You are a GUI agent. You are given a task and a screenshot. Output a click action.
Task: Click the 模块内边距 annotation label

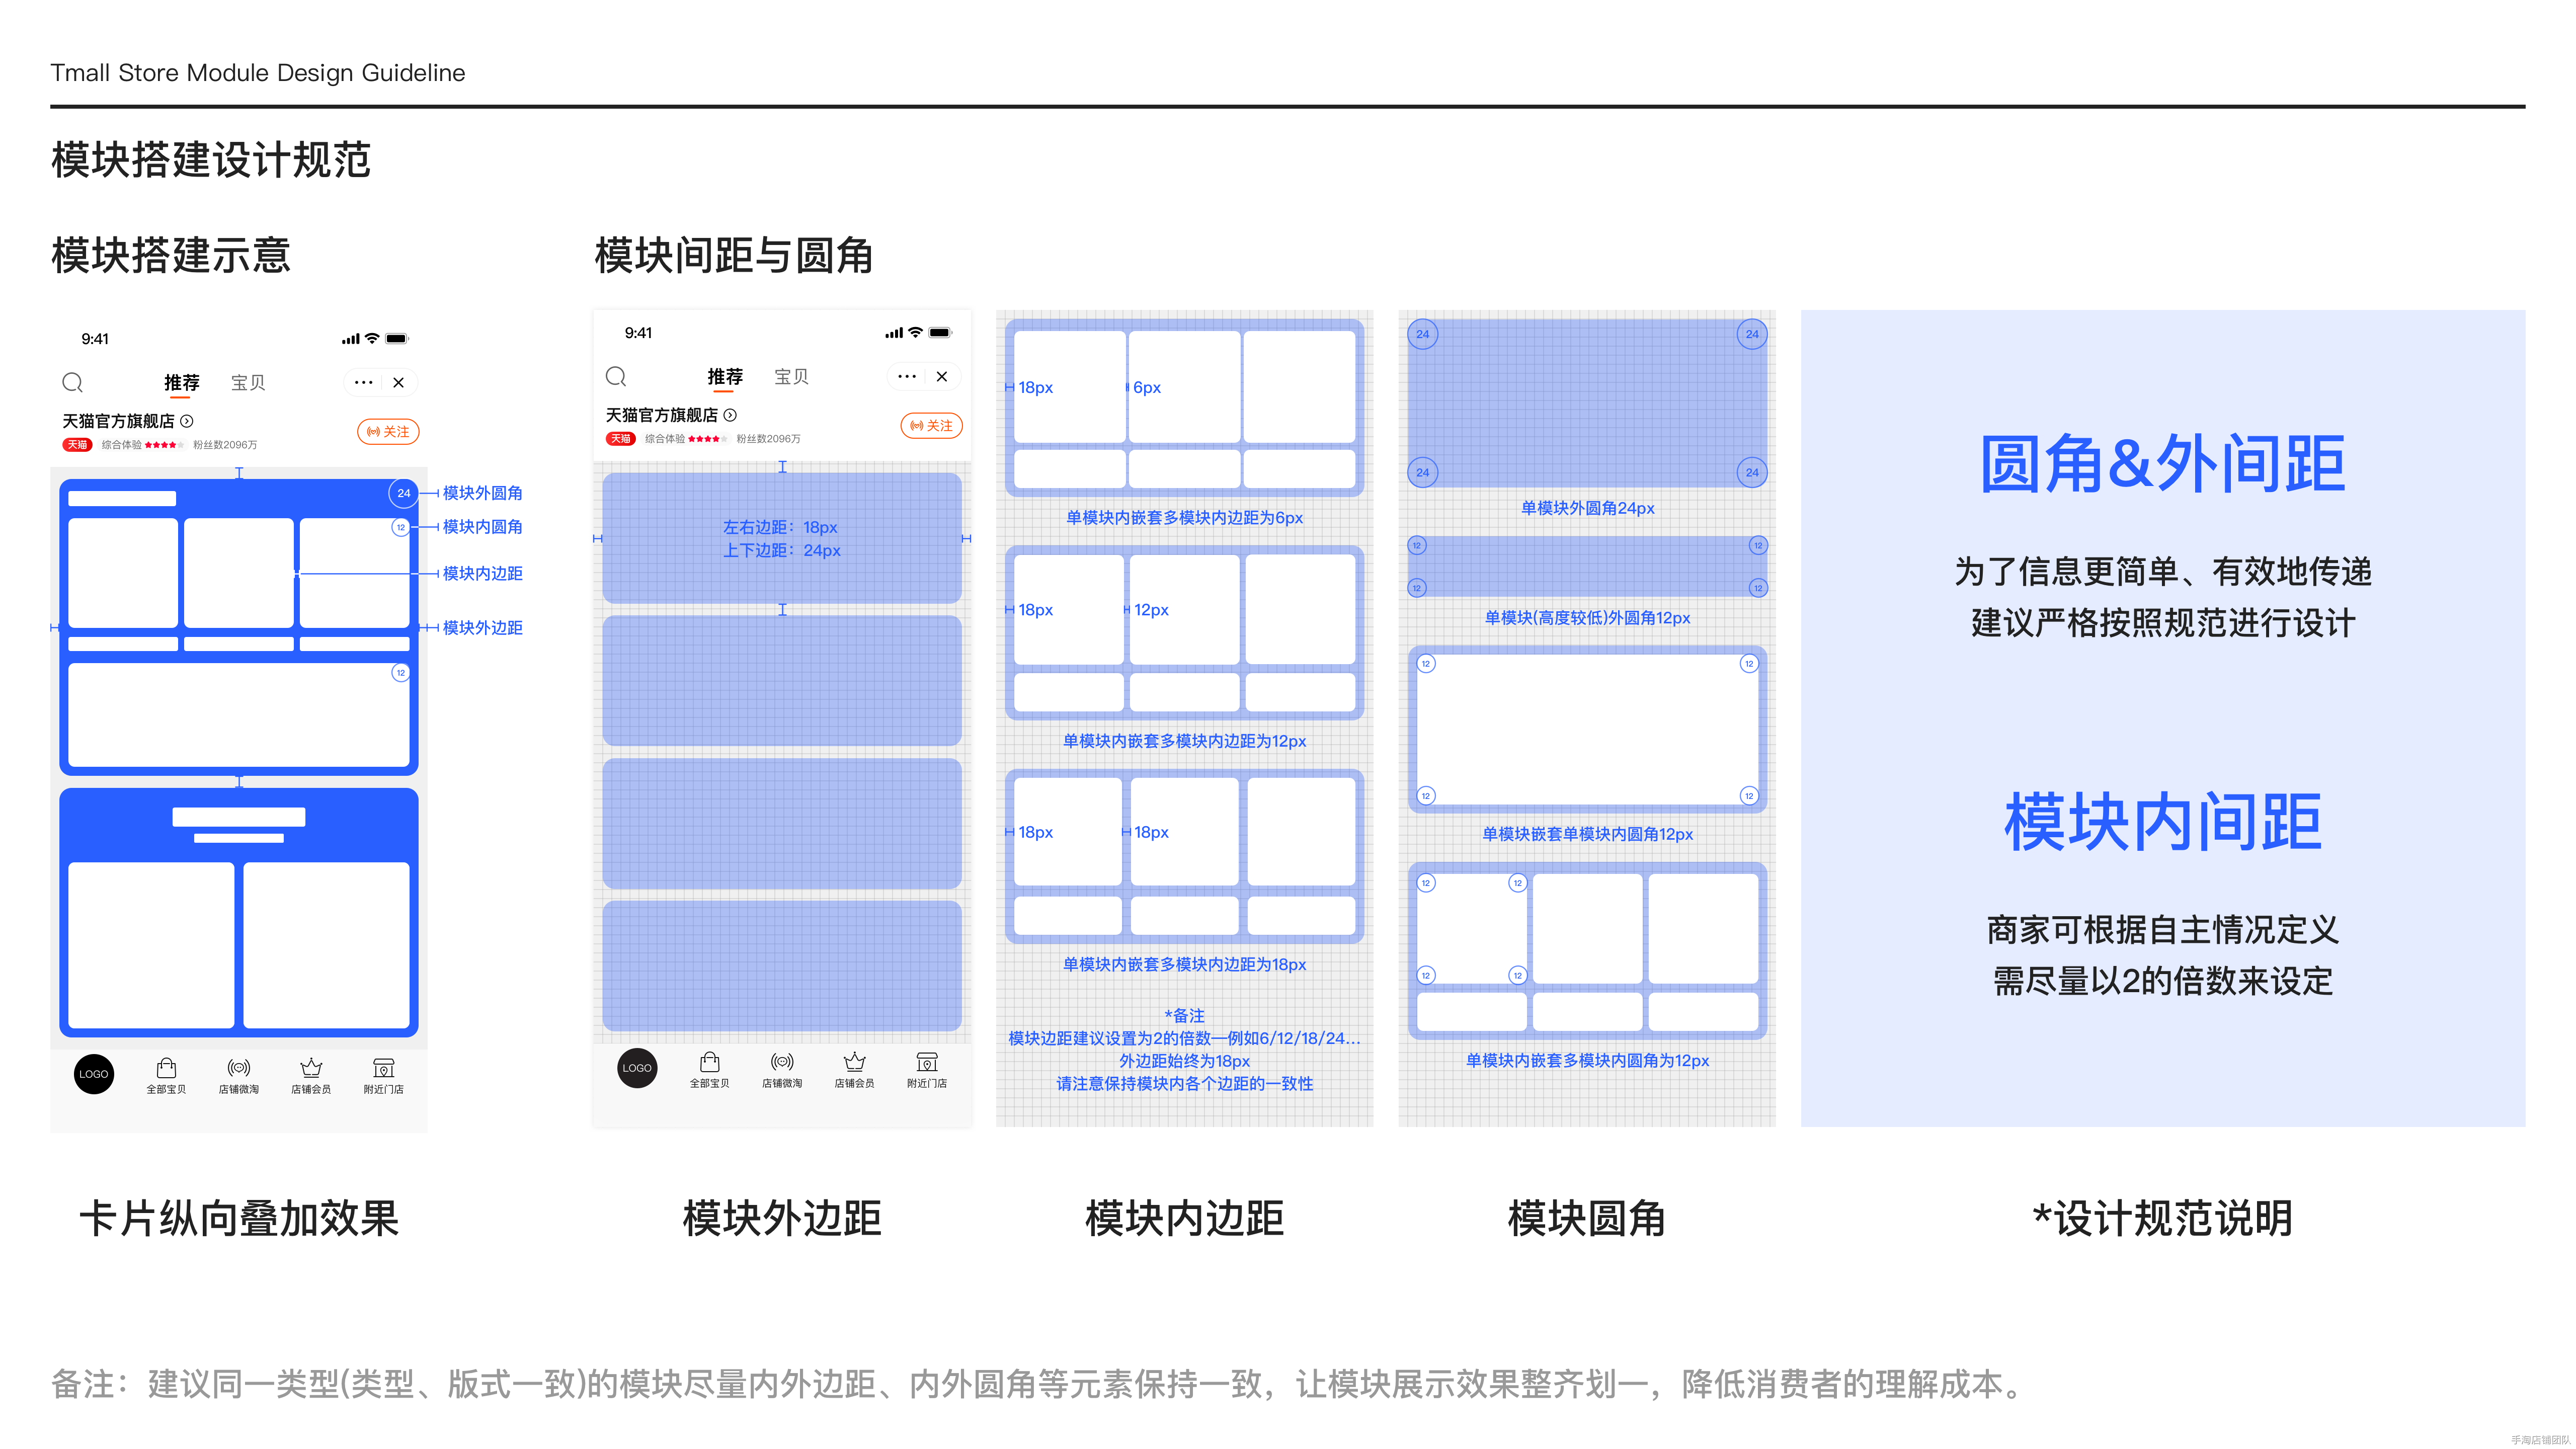pyautogui.click(x=482, y=573)
